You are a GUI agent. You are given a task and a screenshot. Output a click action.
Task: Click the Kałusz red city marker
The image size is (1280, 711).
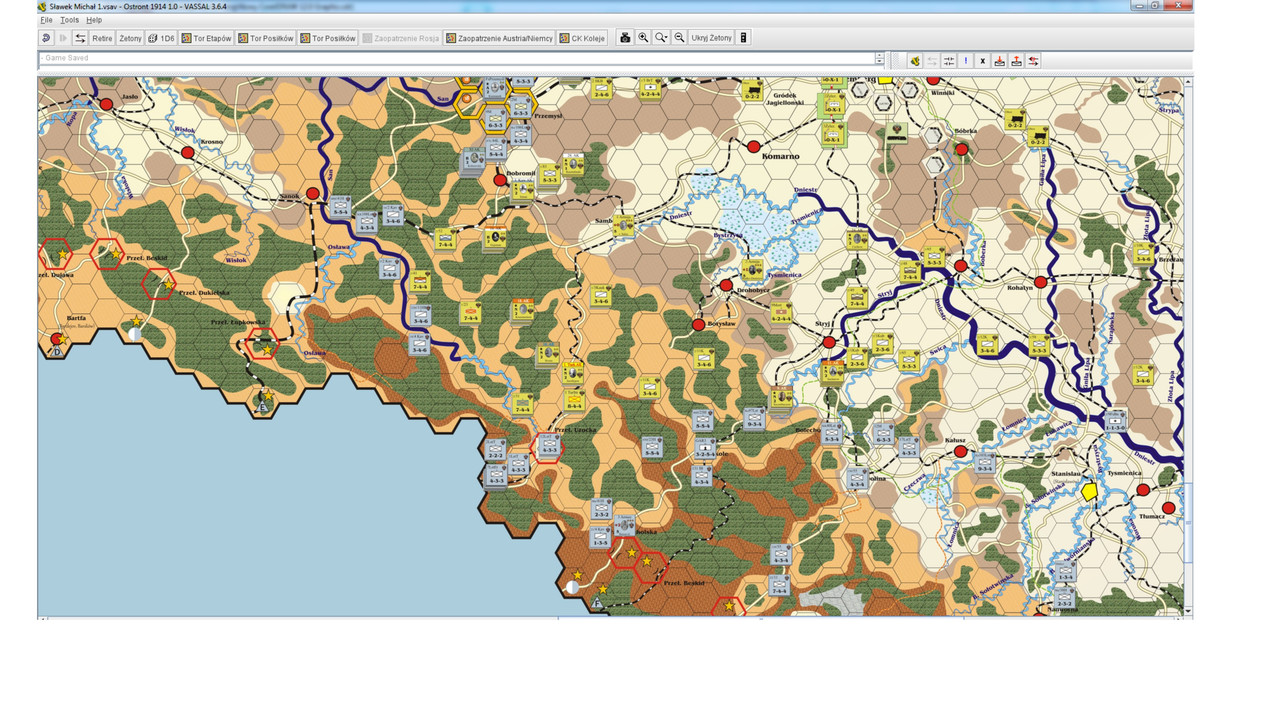(960, 452)
